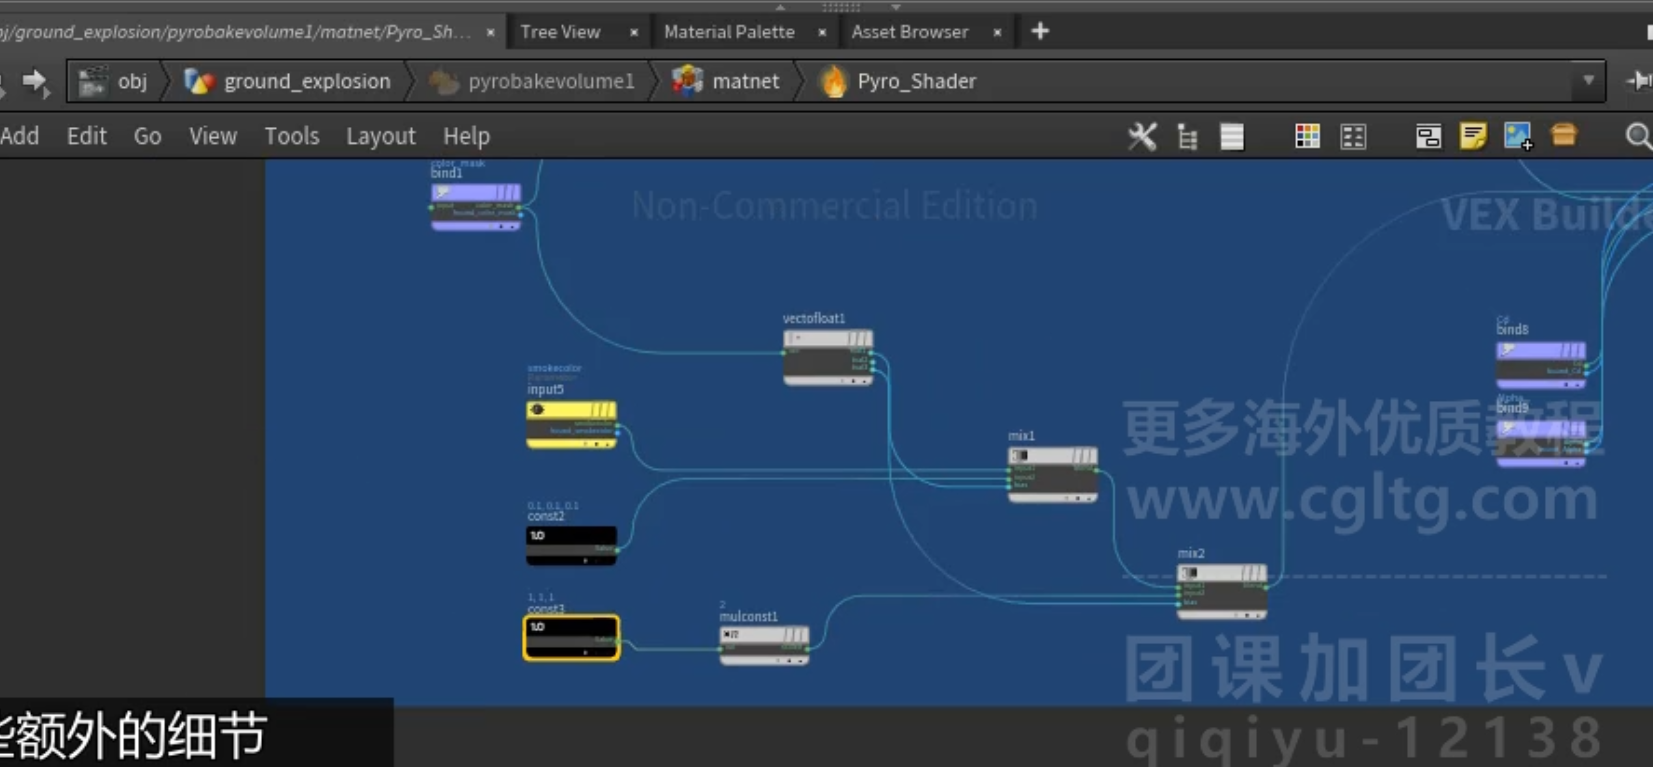Click the matnet material icon
The image size is (1653, 767).
click(x=688, y=81)
